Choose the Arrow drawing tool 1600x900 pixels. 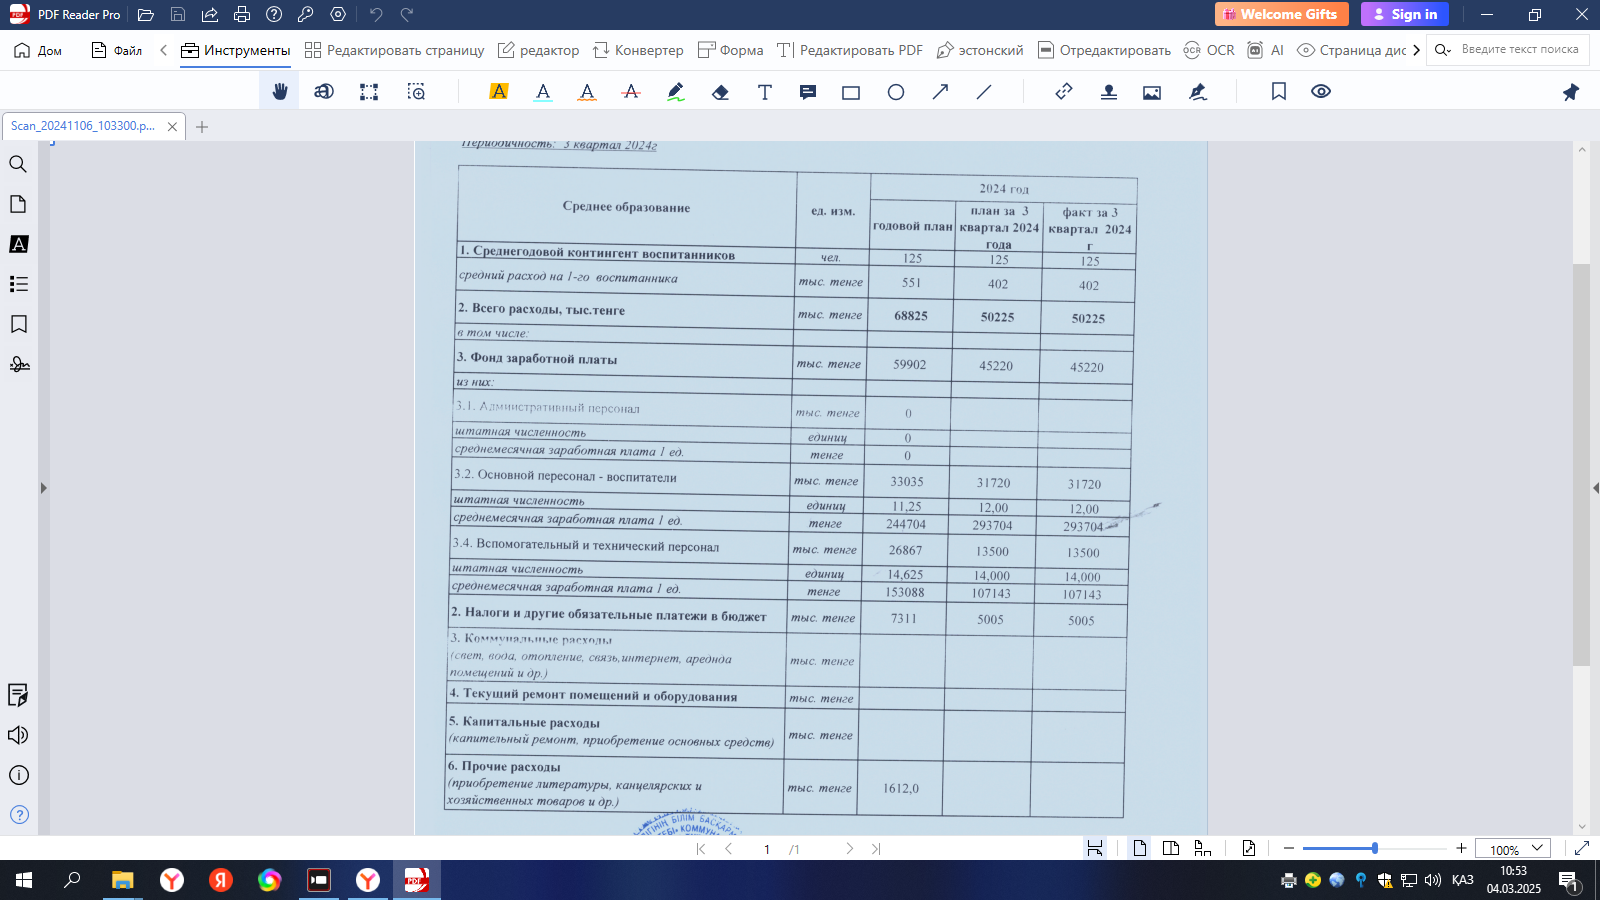[x=940, y=92]
